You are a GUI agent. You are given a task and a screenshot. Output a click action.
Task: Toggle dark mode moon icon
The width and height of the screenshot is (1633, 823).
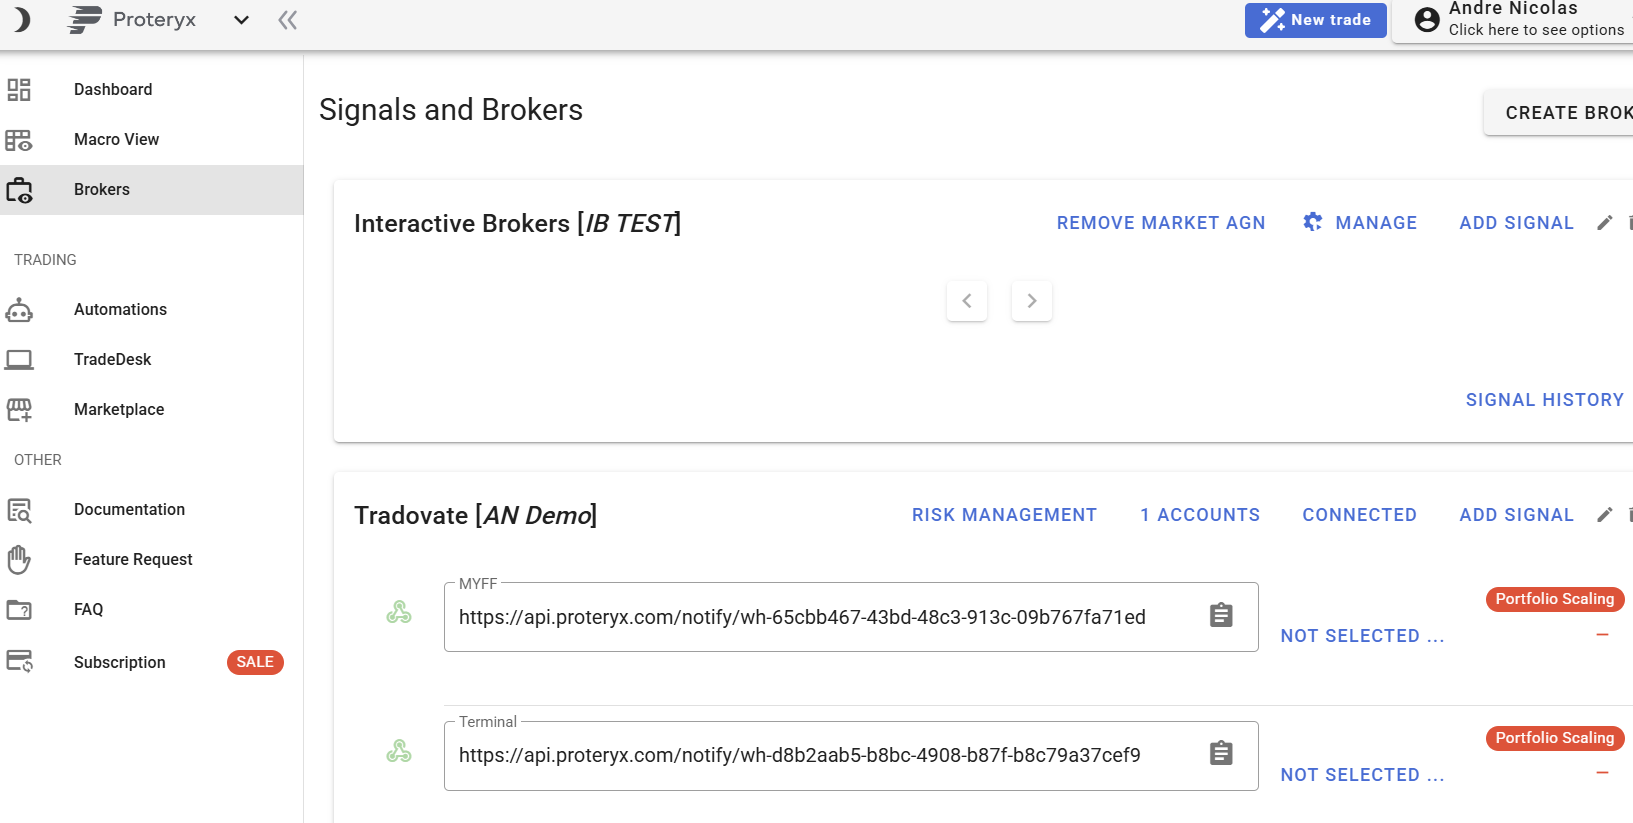pyautogui.click(x=21, y=19)
